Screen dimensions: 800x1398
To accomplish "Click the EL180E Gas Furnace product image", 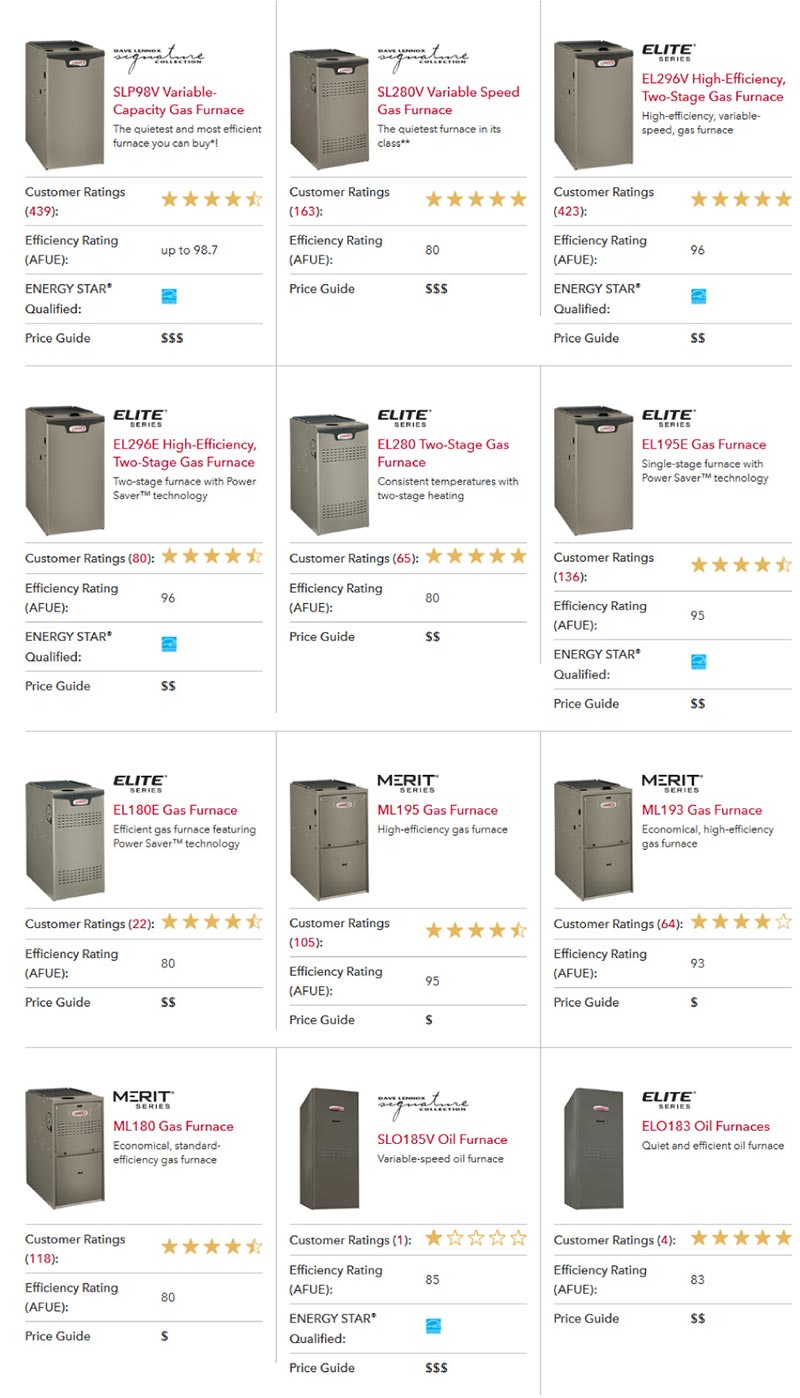I will (65, 838).
